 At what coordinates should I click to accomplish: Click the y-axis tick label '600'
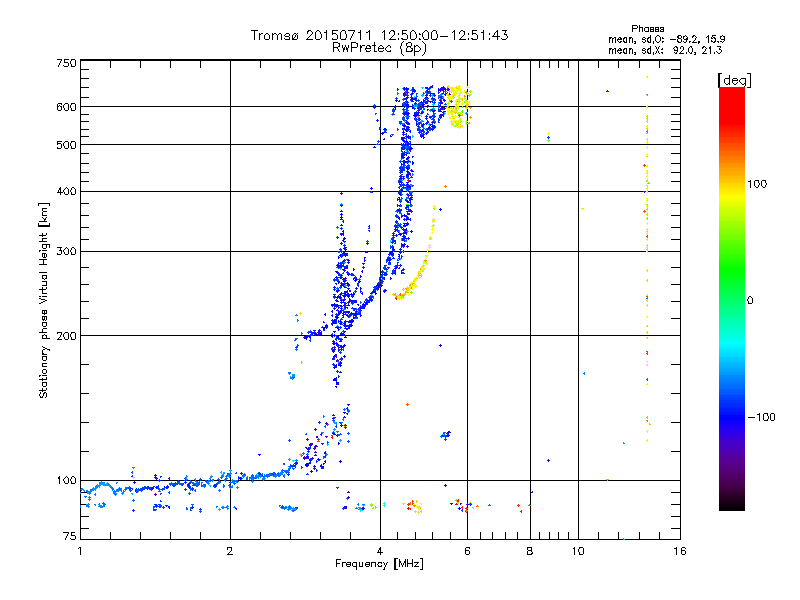click(x=66, y=107)
